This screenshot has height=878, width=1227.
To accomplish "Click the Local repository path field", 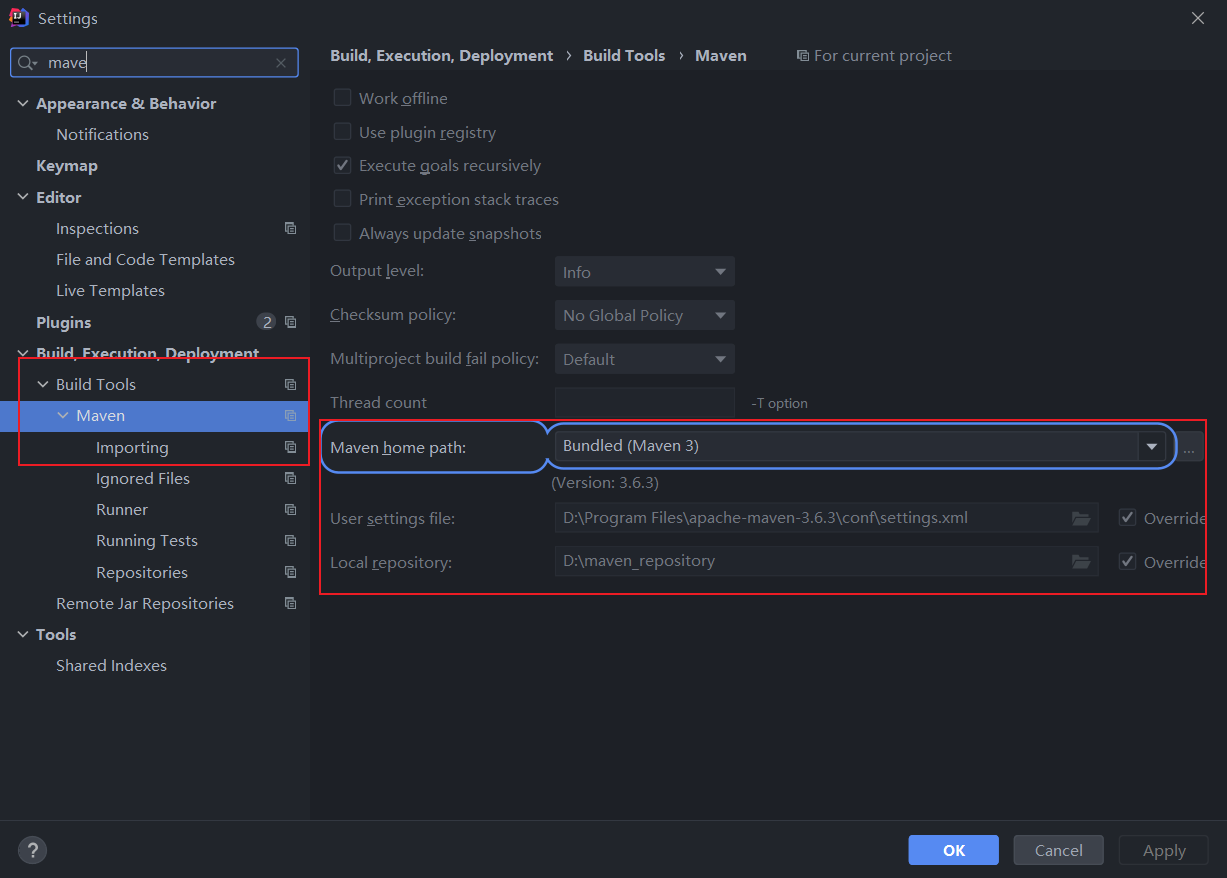I will coord(827,561).
